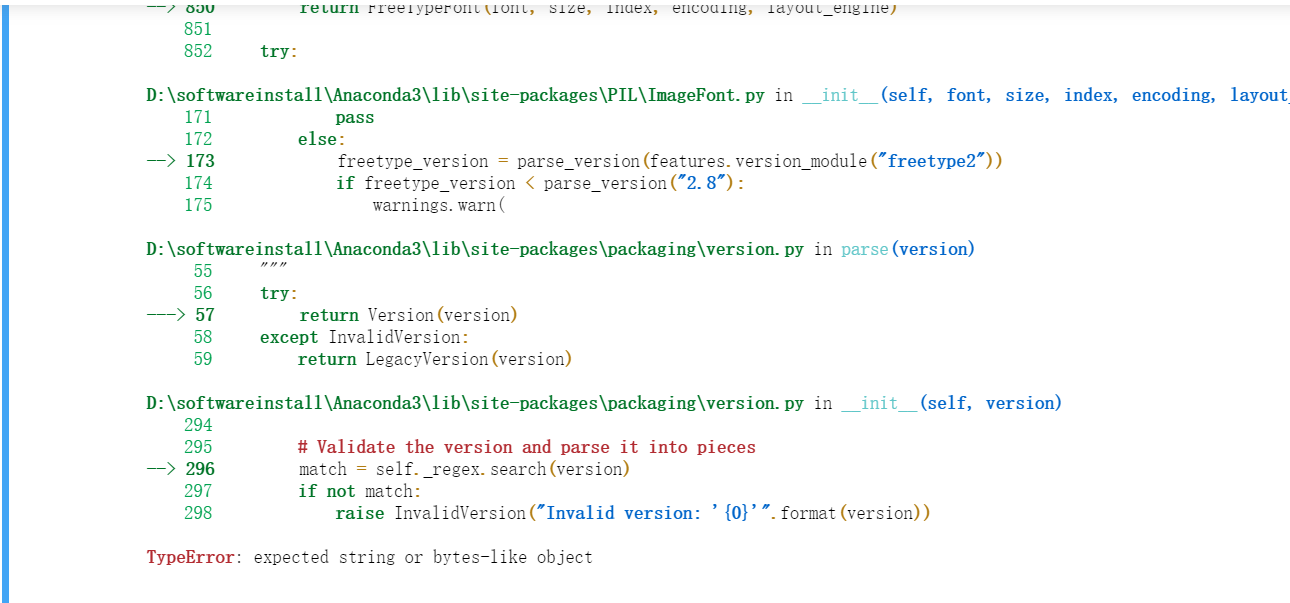Click the 'else:' keyword on line 172

click(x=322, y=139)
